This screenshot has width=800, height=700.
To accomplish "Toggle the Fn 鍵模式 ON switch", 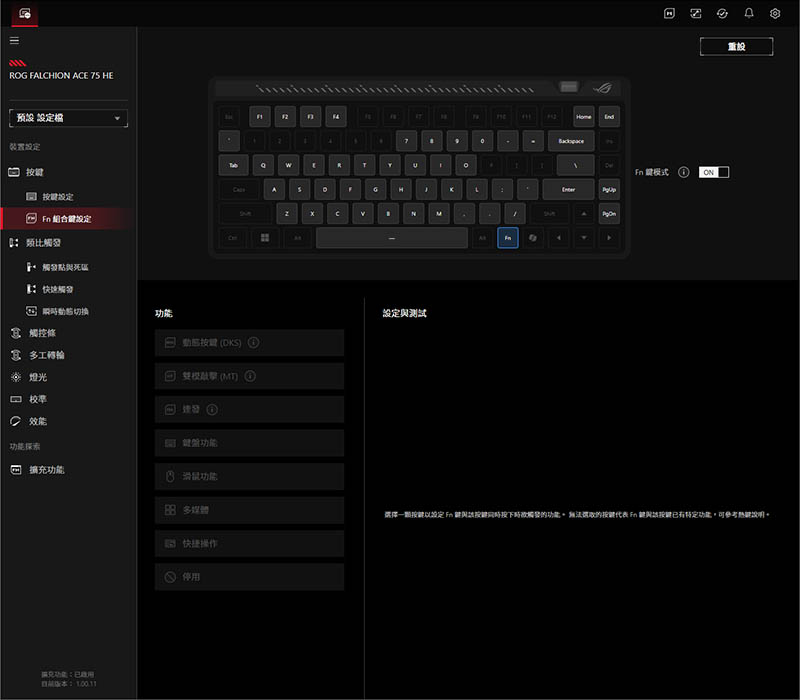I will (x=713, y=172).
